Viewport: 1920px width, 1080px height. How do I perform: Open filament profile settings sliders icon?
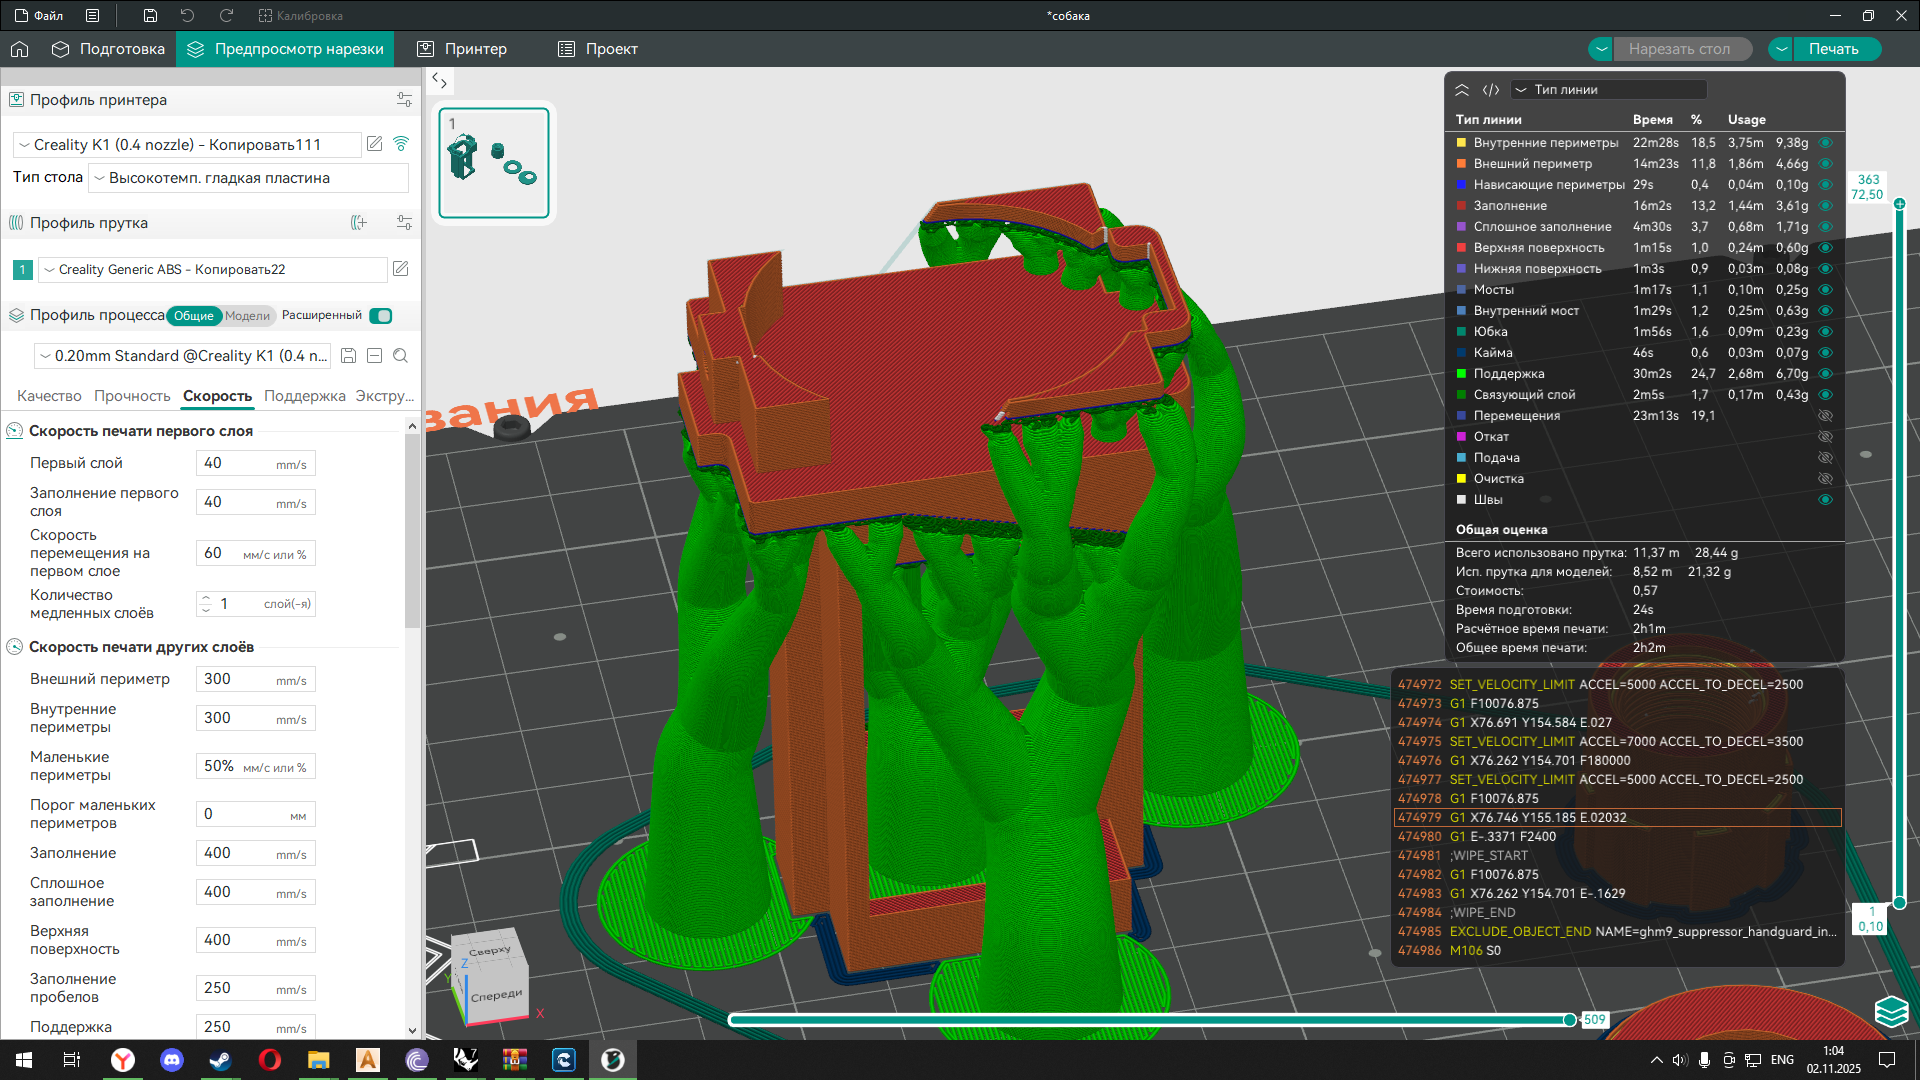(404, 223)
